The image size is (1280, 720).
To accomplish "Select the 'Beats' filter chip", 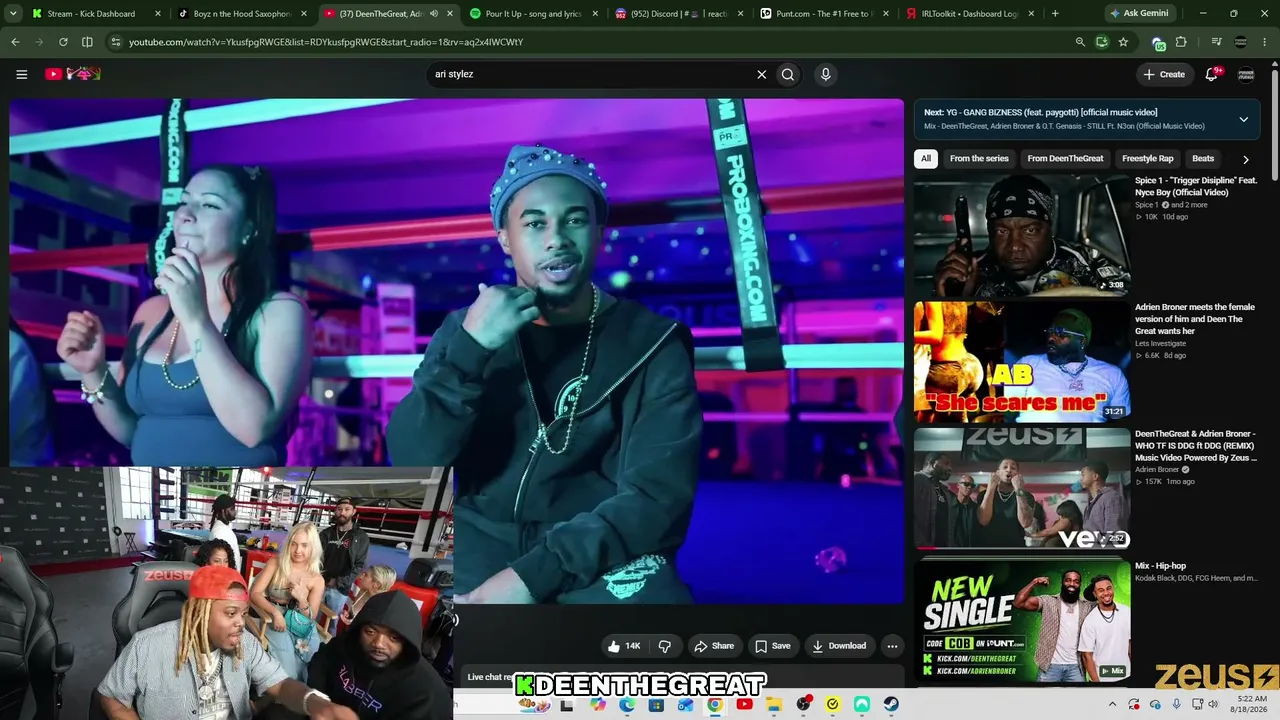I will (x=1203, y=158).
